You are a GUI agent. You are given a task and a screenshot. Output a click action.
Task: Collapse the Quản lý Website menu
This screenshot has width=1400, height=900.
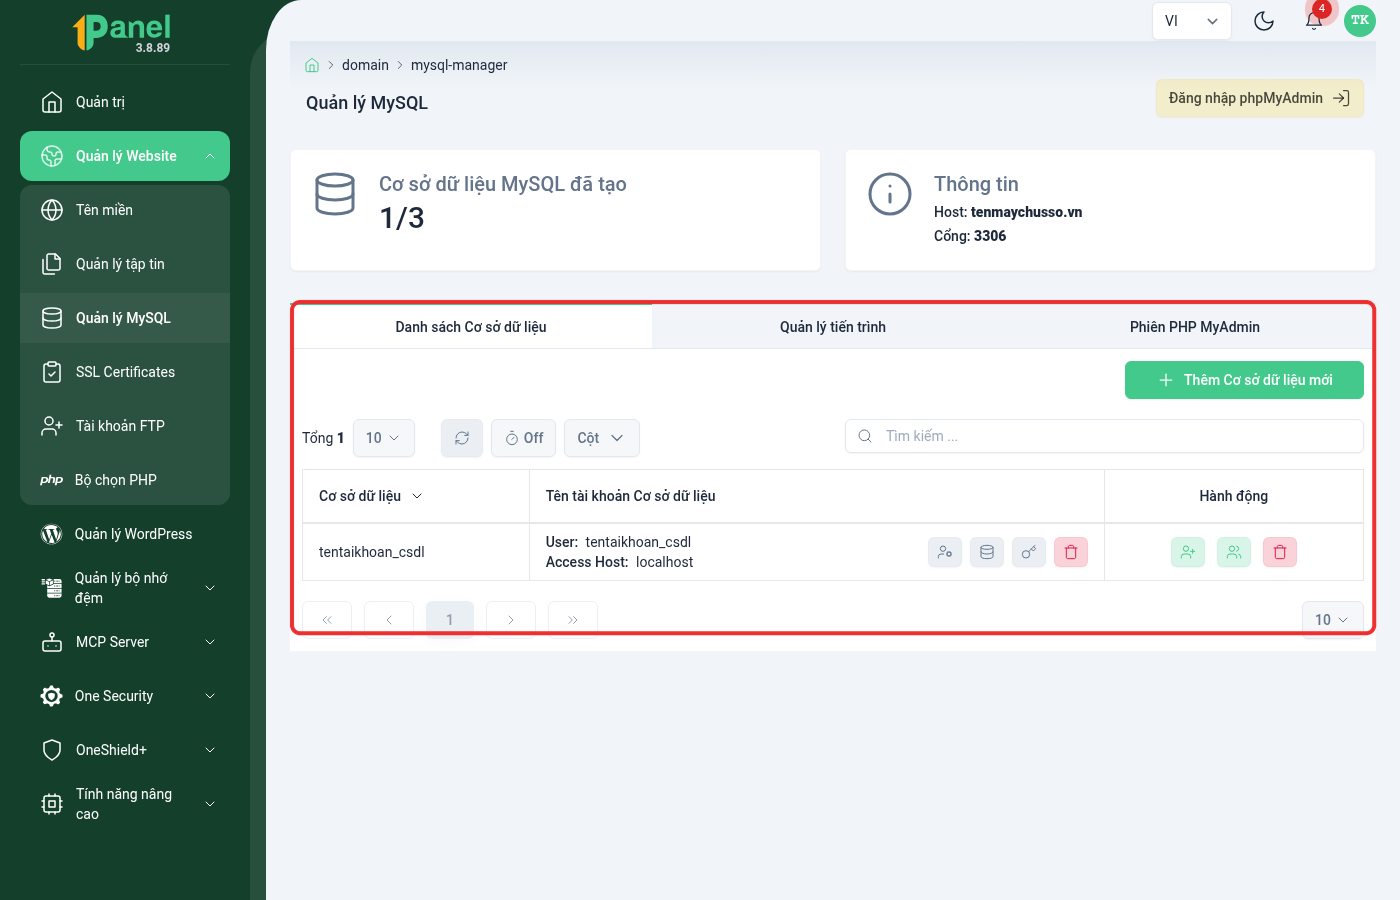125,156
